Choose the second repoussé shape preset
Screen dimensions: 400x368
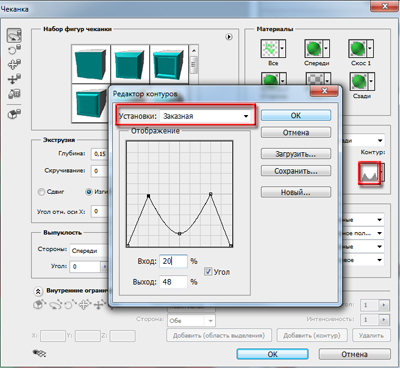click(x=130, y=64)
